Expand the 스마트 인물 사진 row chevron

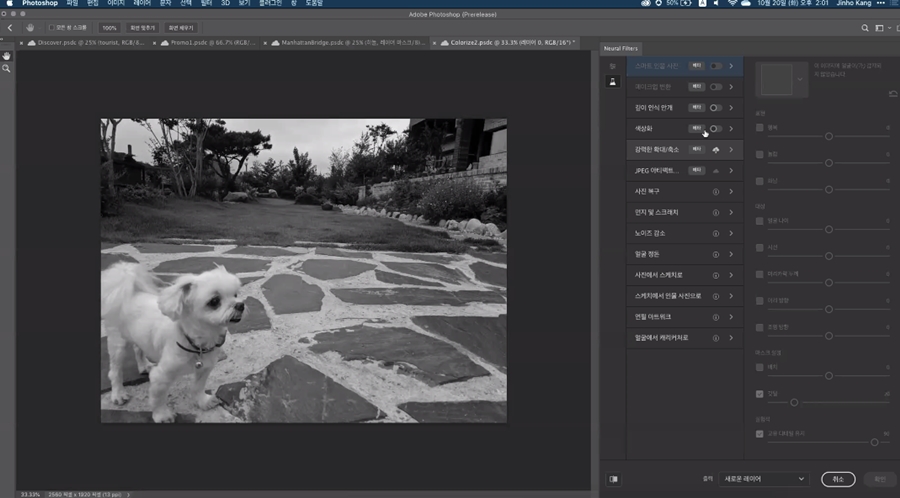coord(731,66)
